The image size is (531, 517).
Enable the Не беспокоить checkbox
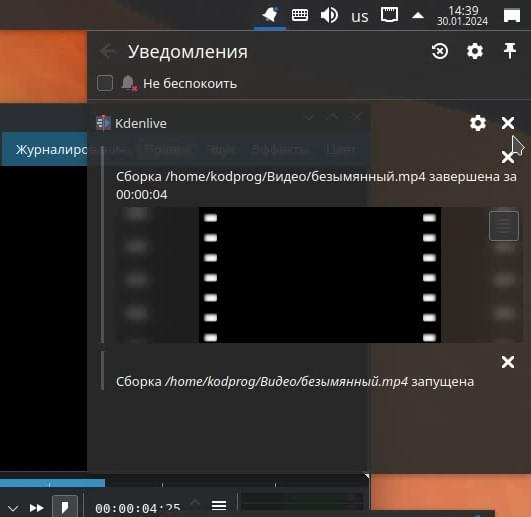[x=105, y=83]
